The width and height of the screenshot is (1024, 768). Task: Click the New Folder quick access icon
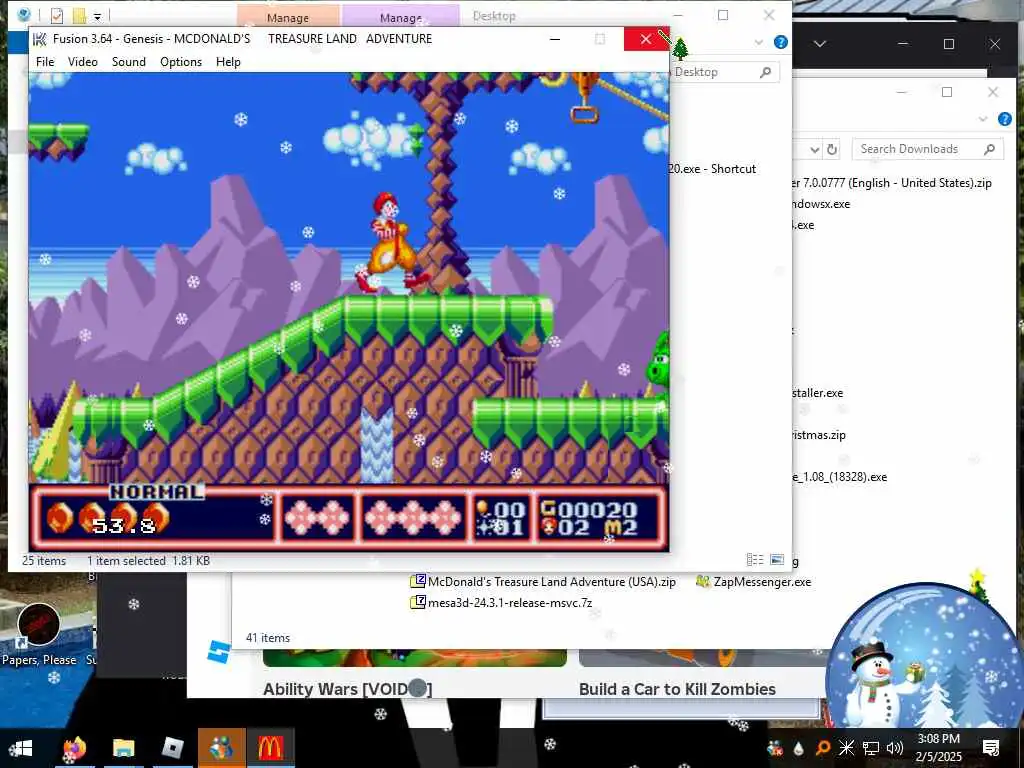point(79,15)
